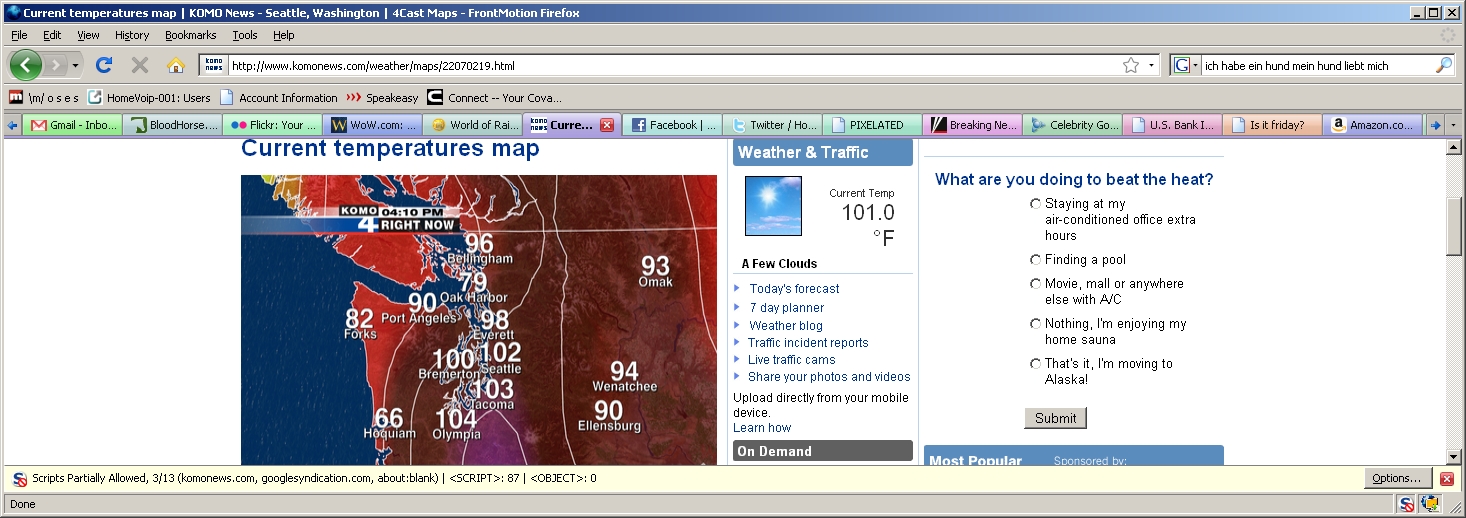Reload the page with the blue refresh icon
Screen dimensions: 1466x518
click(x=103, y=65)
